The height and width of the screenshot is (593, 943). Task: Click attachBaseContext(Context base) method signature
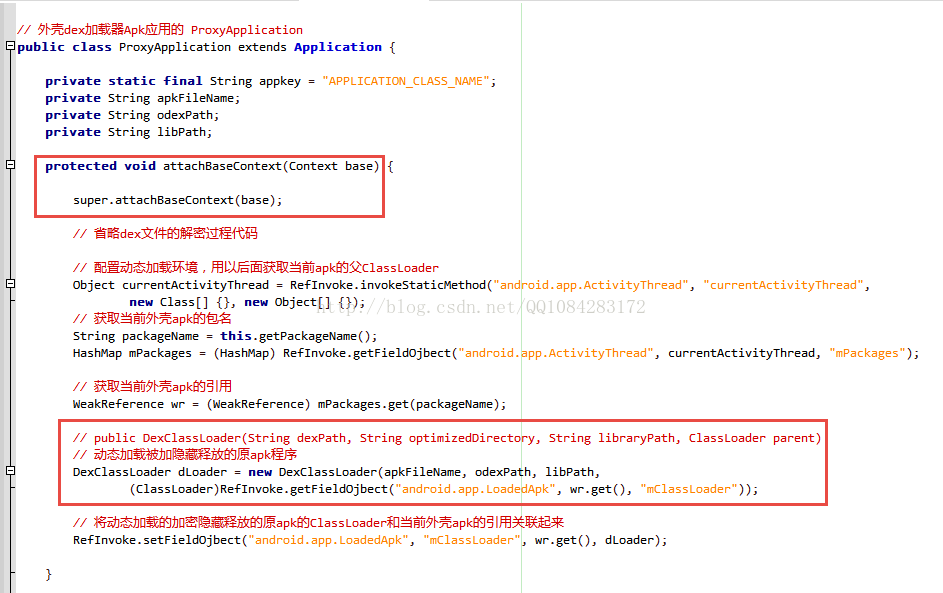[212, 166]
